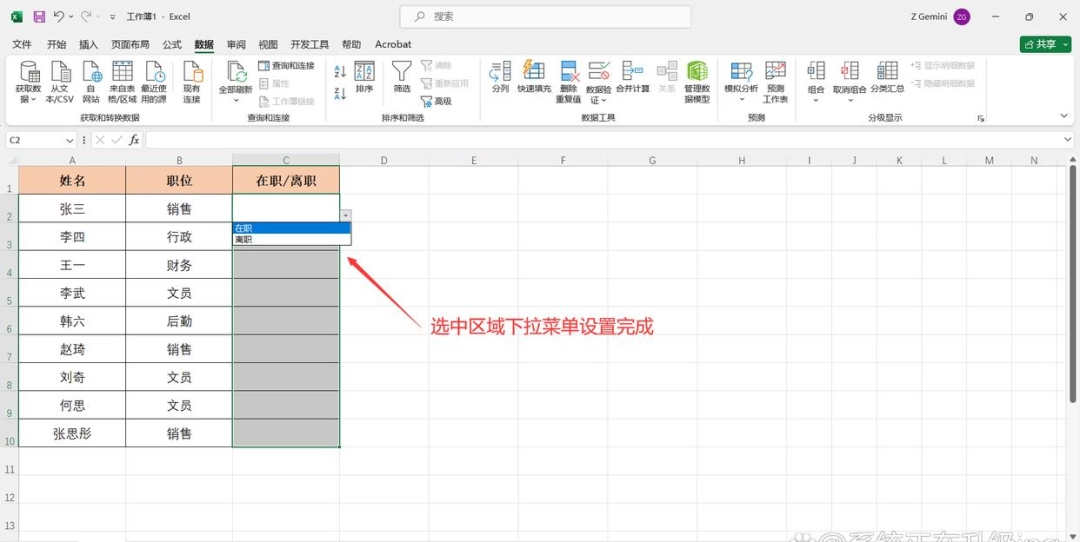This screenshot has width=1080, height=542.
Task: Switch to 开始 (Home) tab
Action: (56, 44)
